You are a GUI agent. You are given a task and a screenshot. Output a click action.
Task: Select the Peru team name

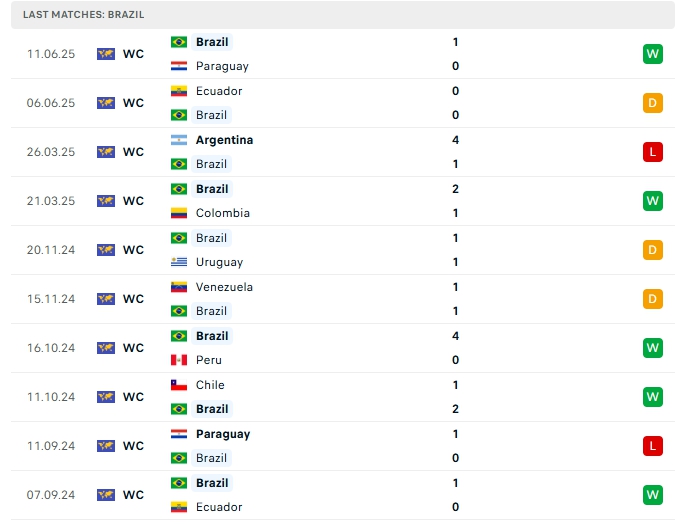click(209, 360)
